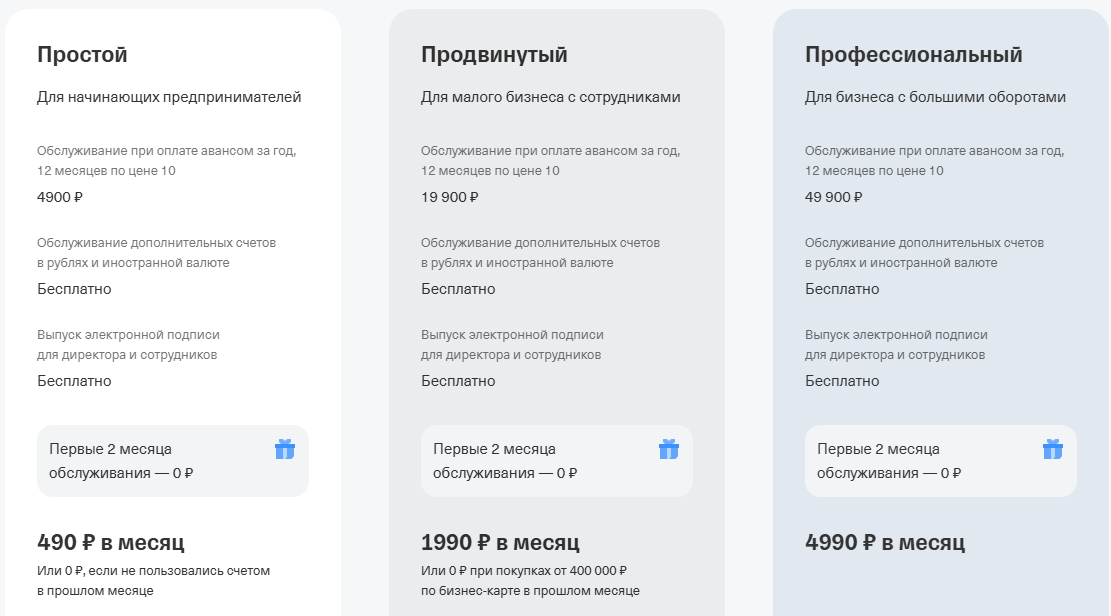Click 'Для малого бизнеса с сотрудниками' subtitle
The image size is (1111, 616).
(x=551, y=97)
